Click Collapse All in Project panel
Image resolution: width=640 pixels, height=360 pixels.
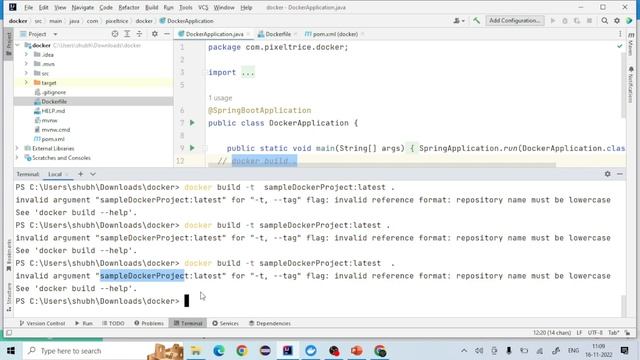pyautogui.click(x=139, y=34)
